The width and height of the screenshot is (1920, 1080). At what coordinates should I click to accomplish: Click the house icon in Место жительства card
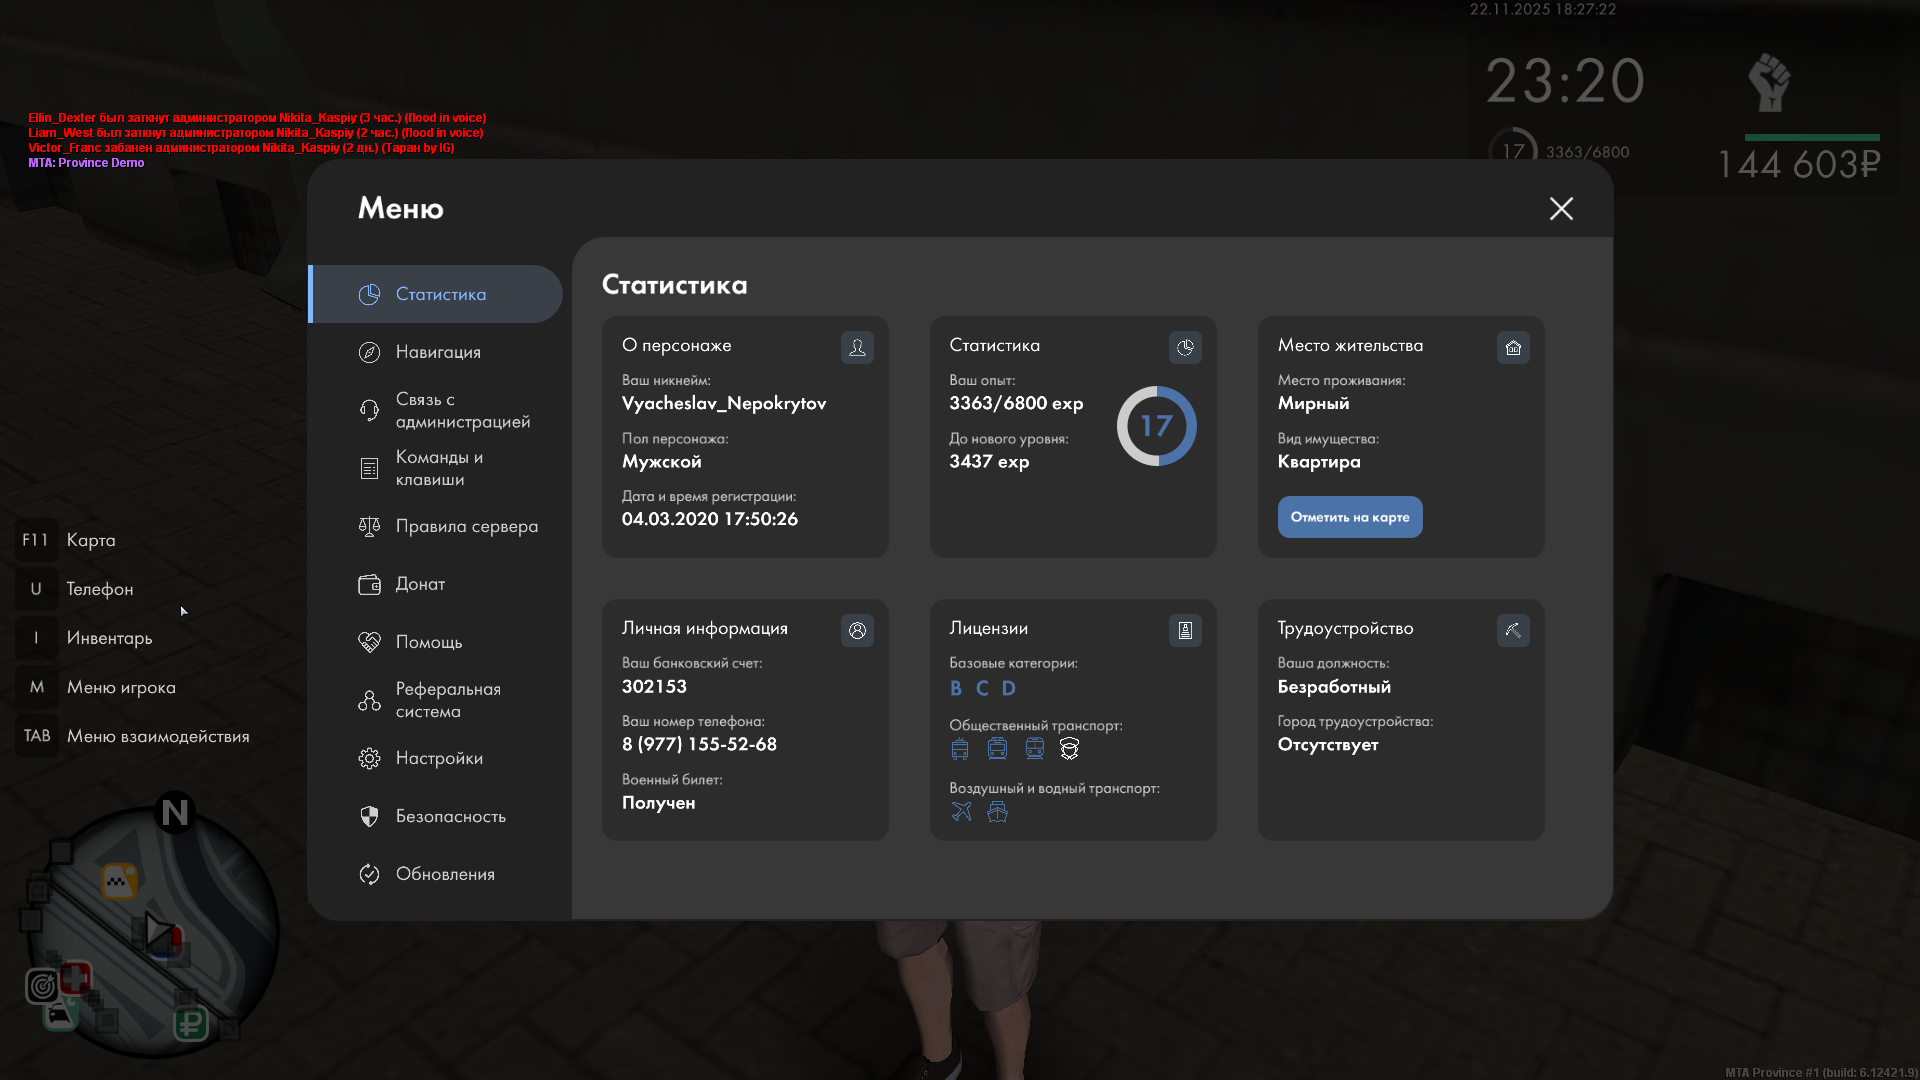pos(1513,347)
